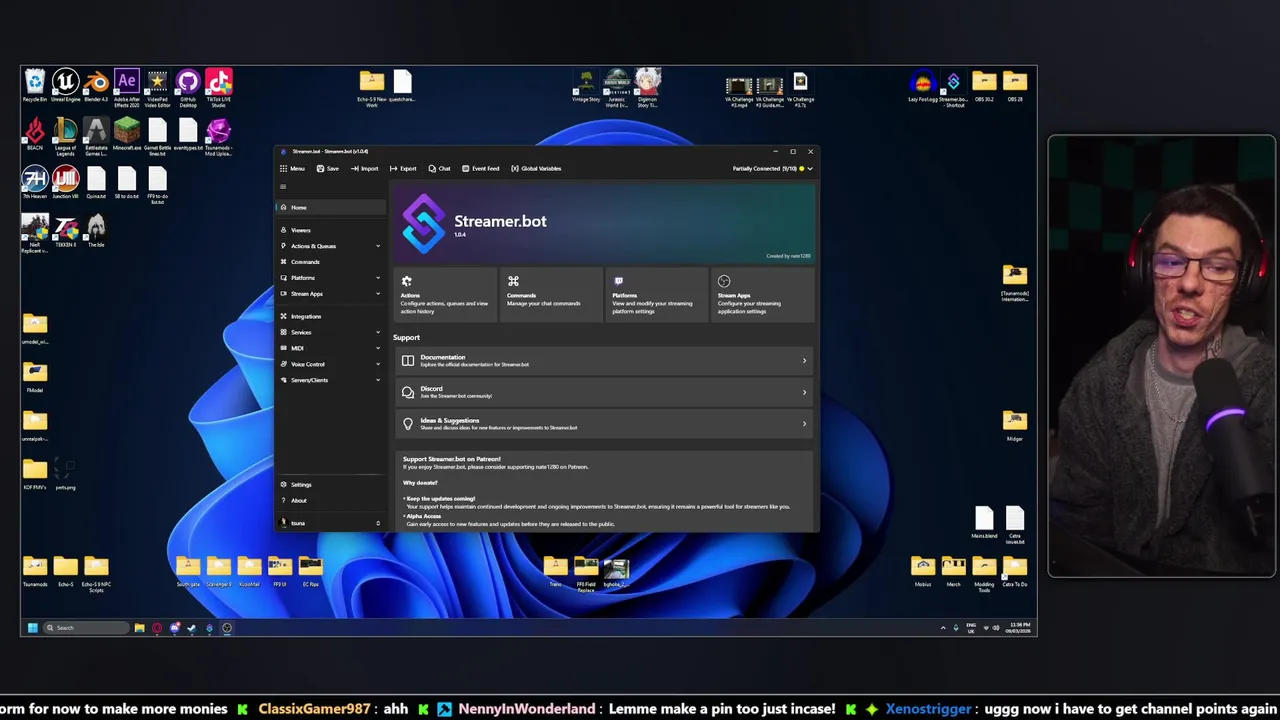The width and height of the screenshot is (1280, 720).
Task: Open Settings in the Streamer.bot sidebar
Action: 331,484
